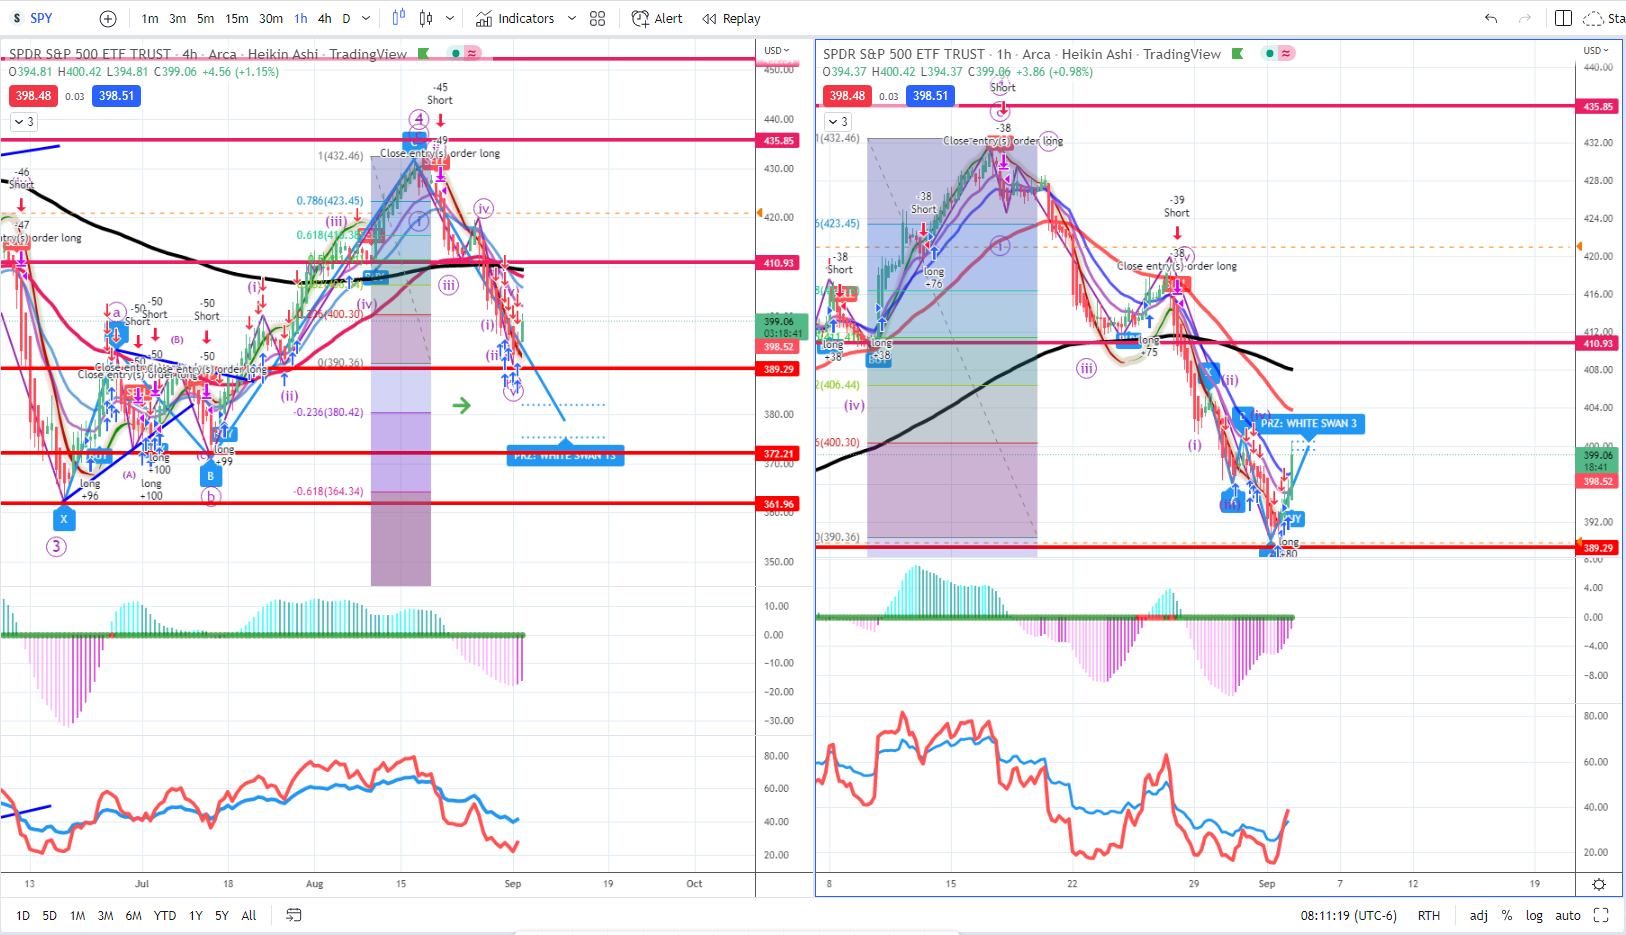Click green flag on 4h chart title
This screenshot has width=1626, height=935.
coord(424,54)
